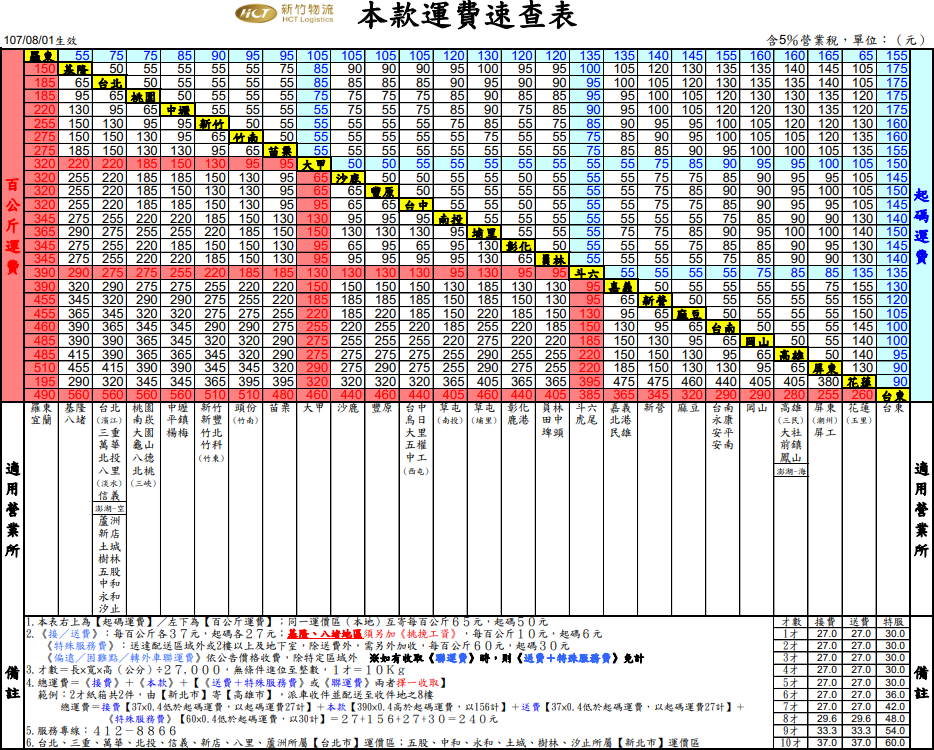This screenshot has width=934, height=750.
Task: Click the yellow 彰化 diagonal cell
Action: click(x=518, y=245)
